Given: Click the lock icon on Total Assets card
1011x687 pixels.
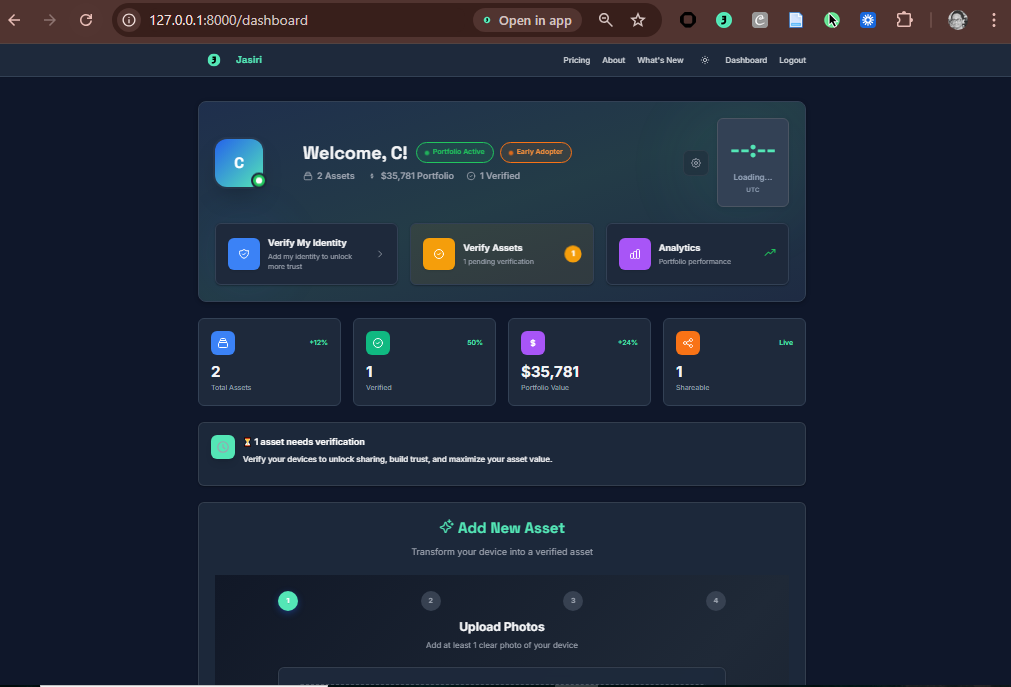Looking at the screenshot, I should coord(222,342).
